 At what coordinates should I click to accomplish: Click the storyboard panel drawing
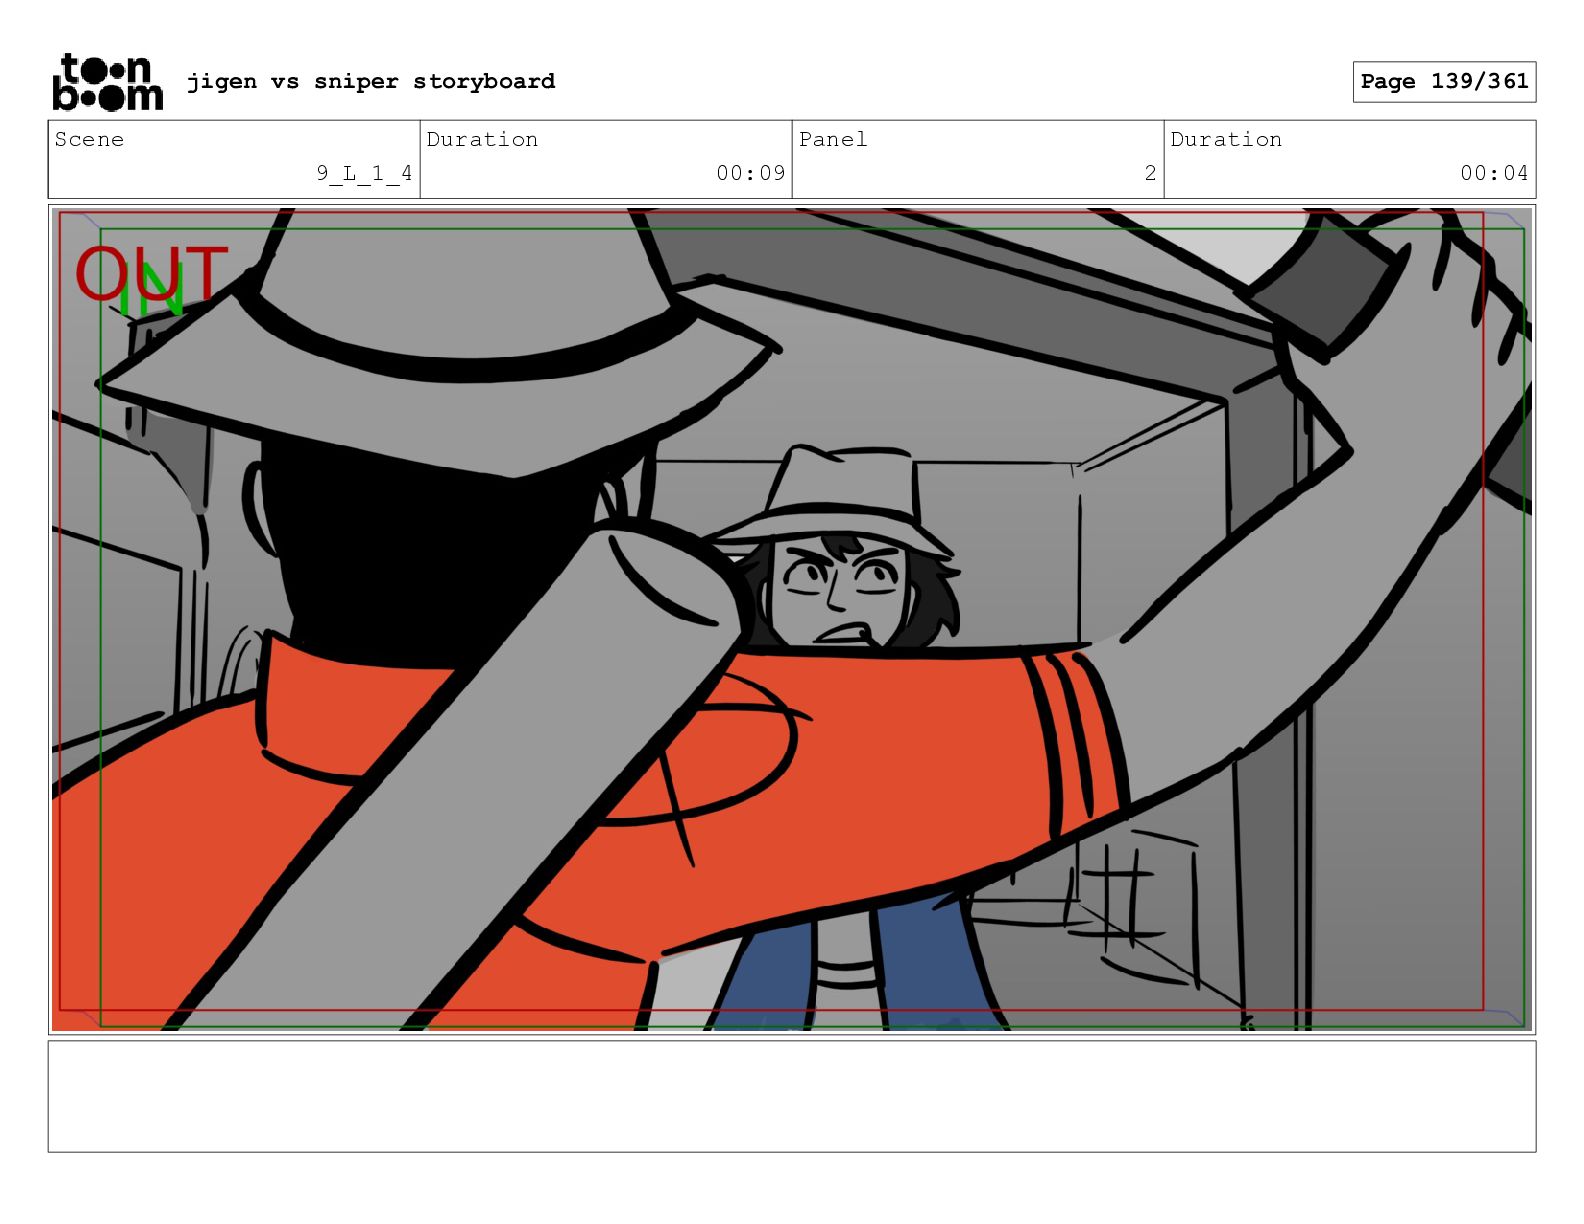tap(792, 619)
